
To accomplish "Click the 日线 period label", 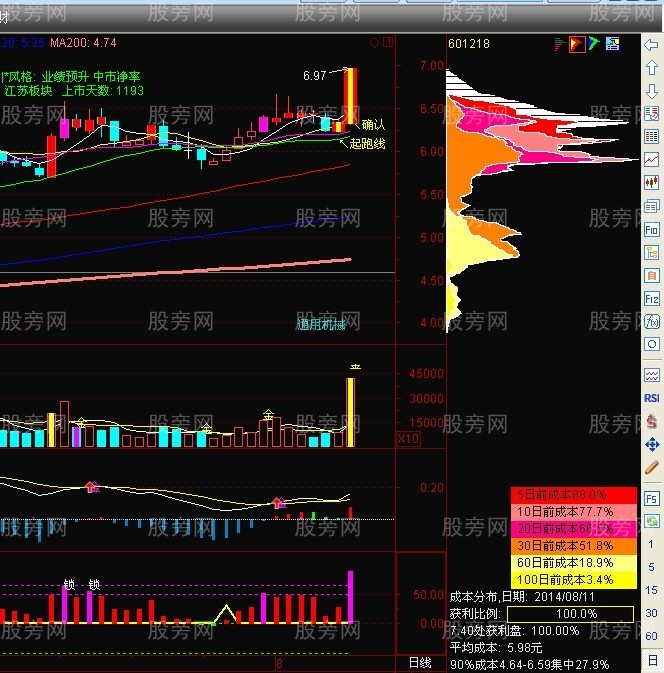I will (x=420, y=663).
